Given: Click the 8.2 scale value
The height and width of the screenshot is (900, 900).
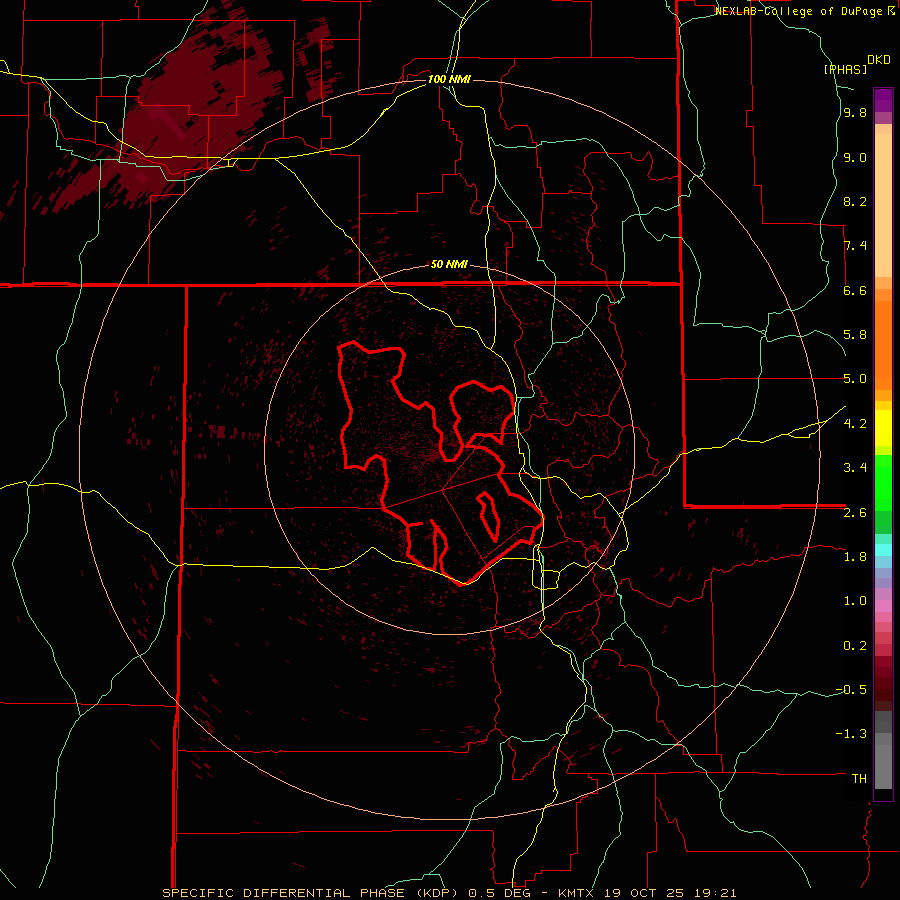Looking at the screenshot, I should 855,201.
